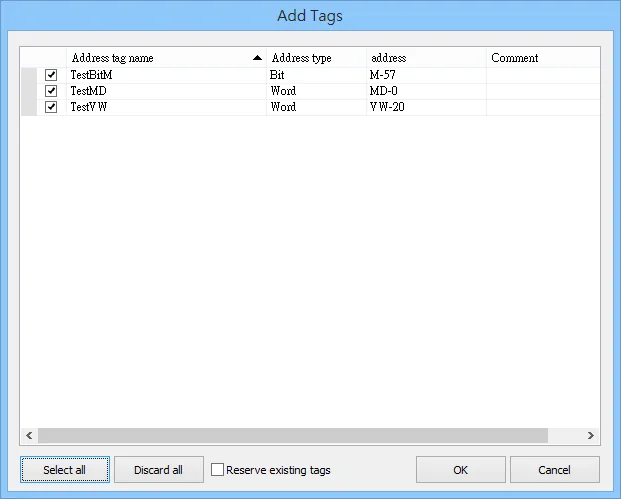Cancel the Add Tags dialog
The image size is (621, 499).
point(555,470)
